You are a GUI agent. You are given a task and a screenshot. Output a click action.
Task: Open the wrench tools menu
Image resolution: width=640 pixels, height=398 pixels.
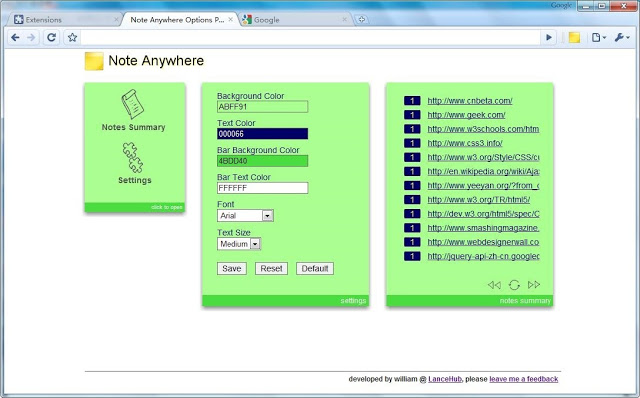click(622, 38)
